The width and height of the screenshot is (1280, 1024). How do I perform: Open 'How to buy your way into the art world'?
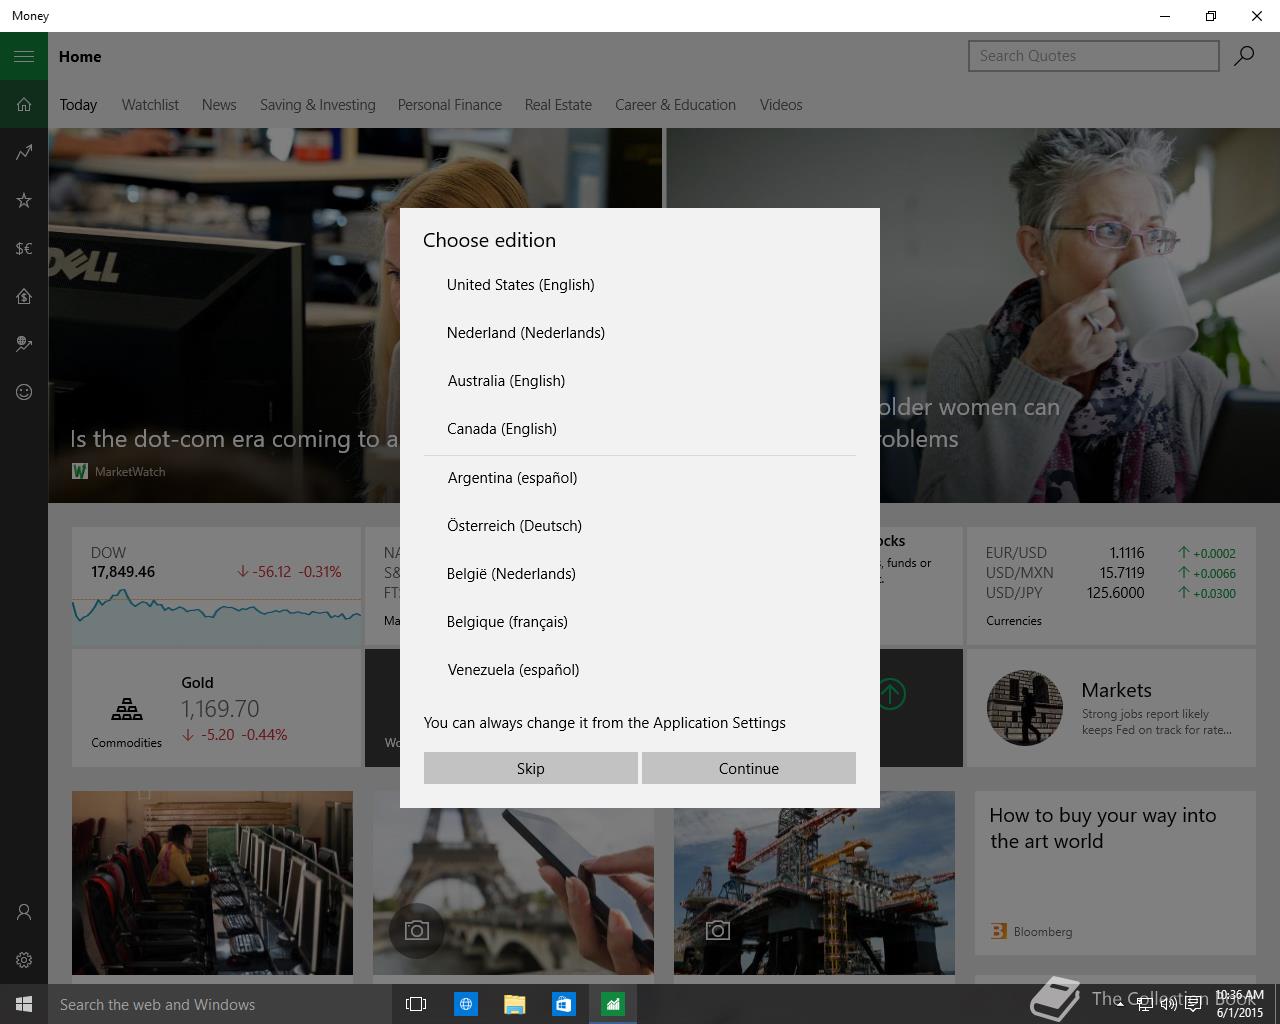click(1115, 873)
